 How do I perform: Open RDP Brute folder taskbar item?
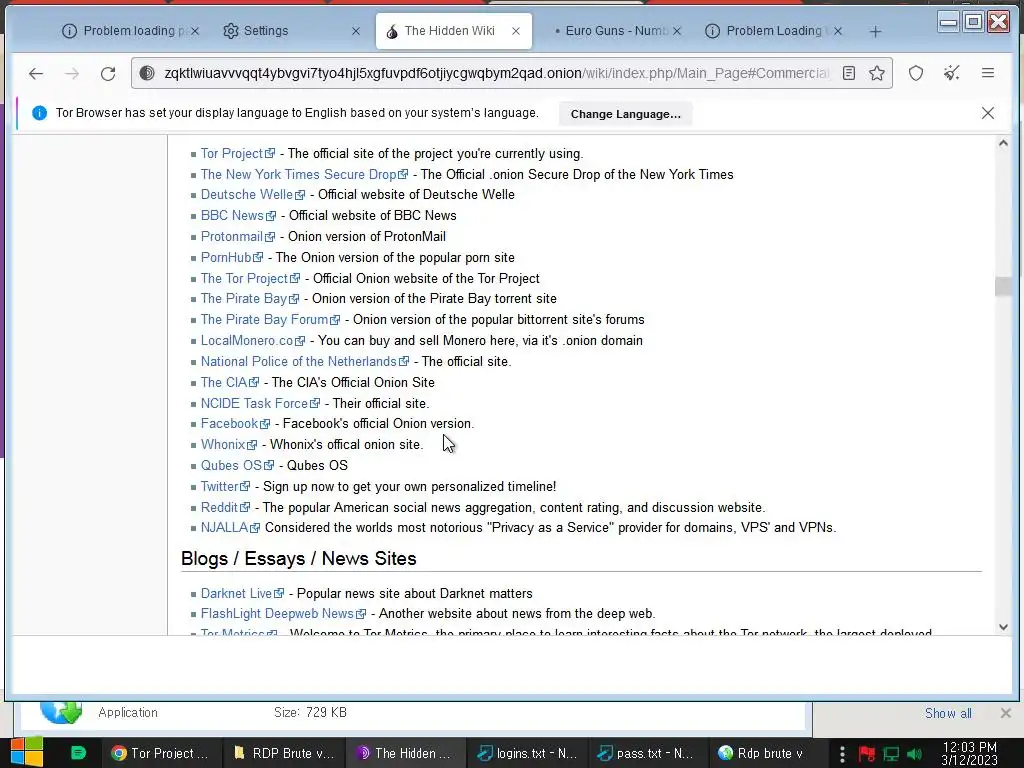click(x=283, y=753)
